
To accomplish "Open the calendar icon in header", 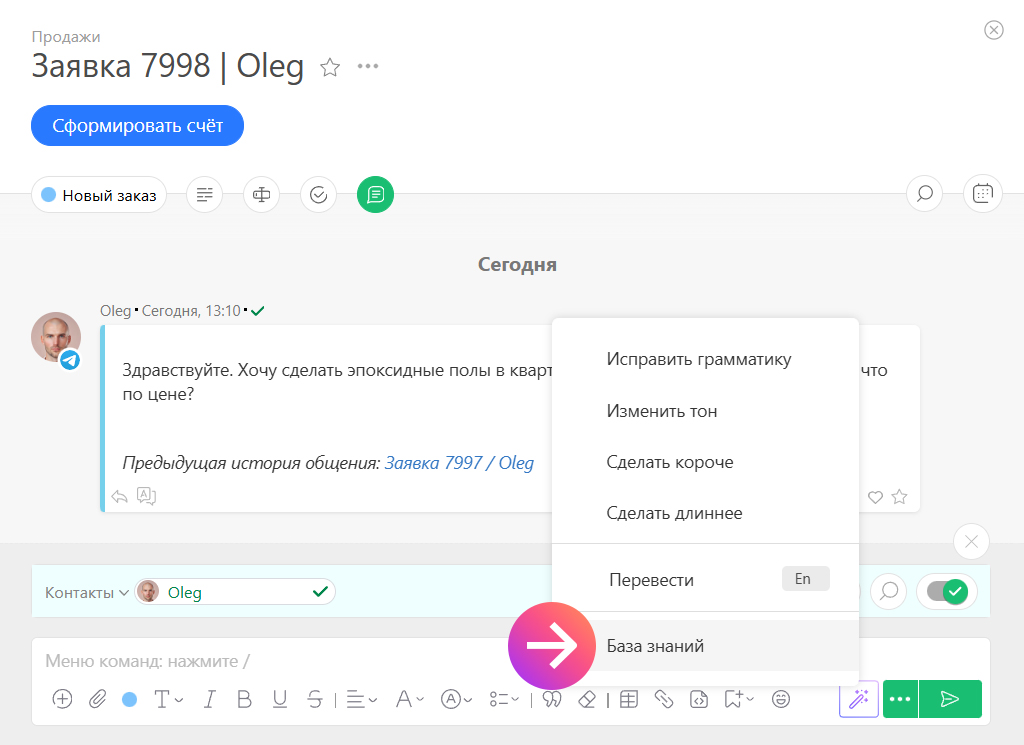I will [x=982, y=193].
